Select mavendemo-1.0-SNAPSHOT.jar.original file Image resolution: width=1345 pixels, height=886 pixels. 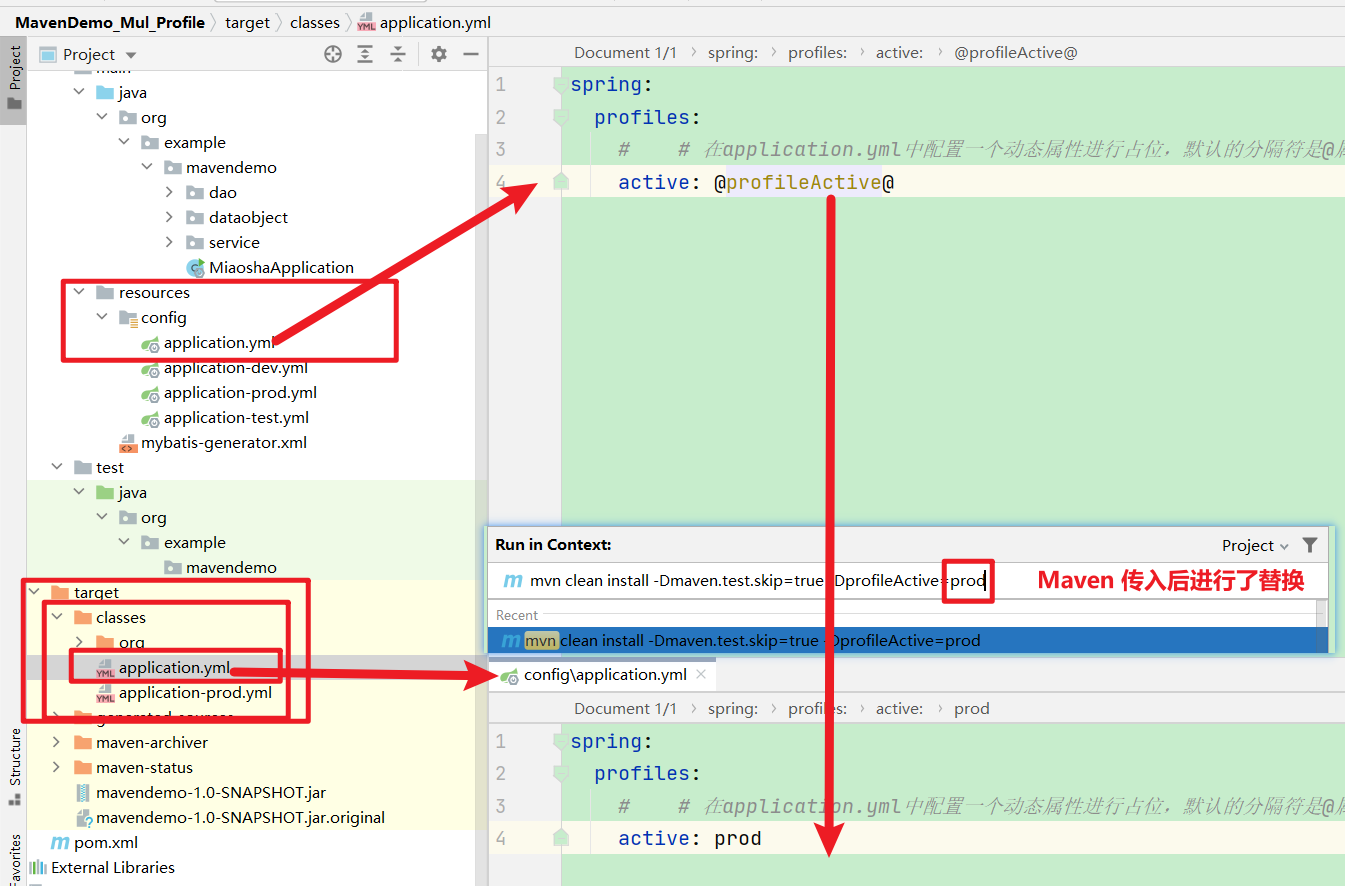pyautogui.click(x=229, y=817)
